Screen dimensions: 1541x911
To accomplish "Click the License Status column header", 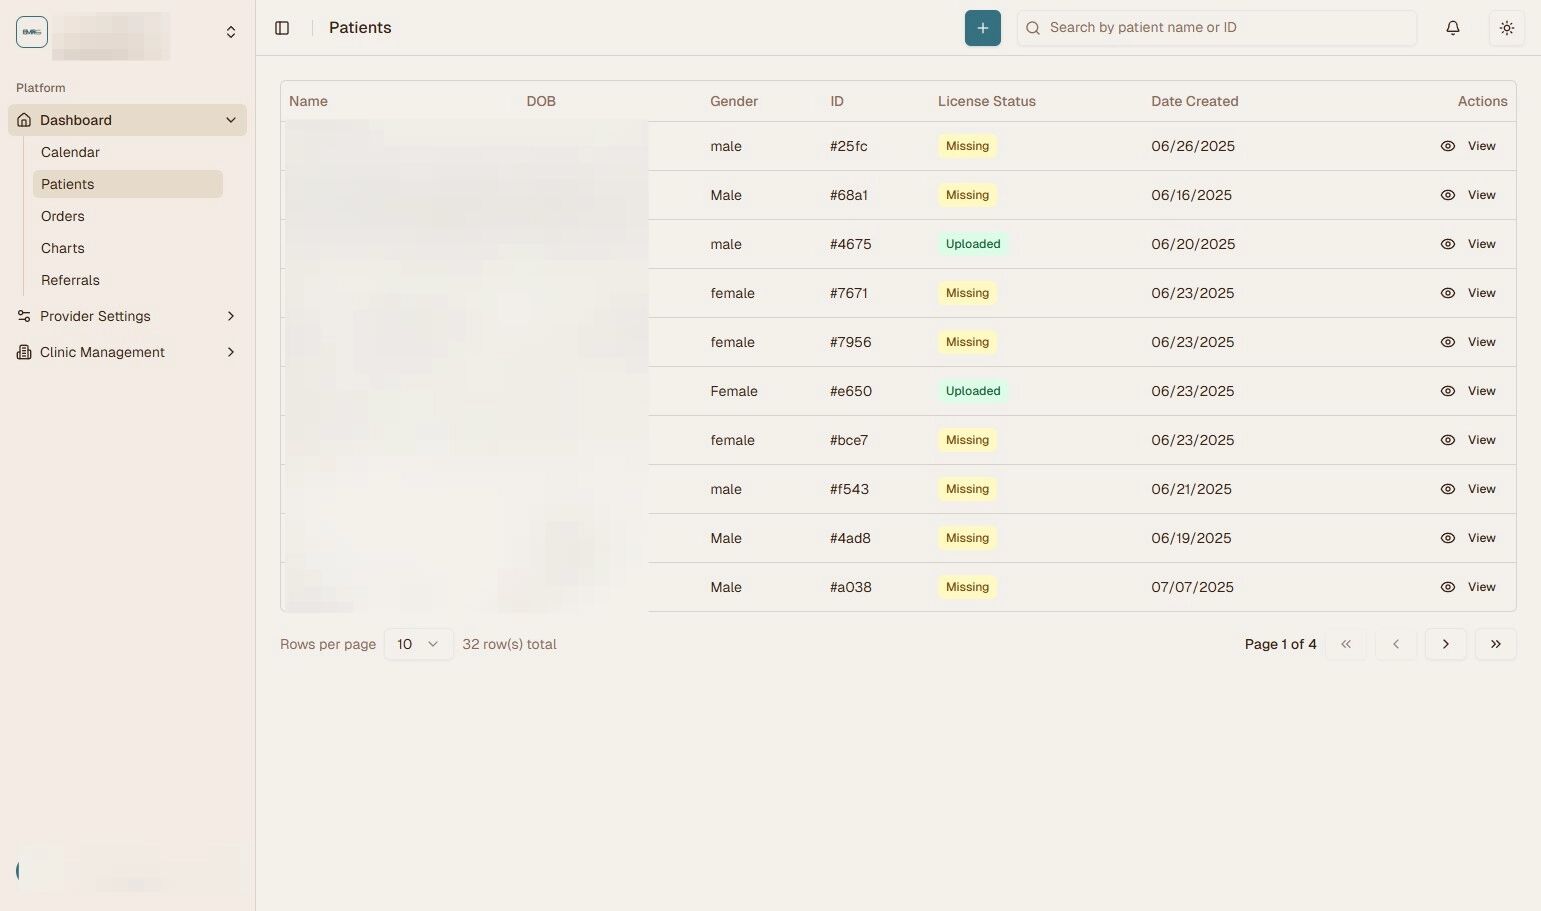I will point(987,101).
